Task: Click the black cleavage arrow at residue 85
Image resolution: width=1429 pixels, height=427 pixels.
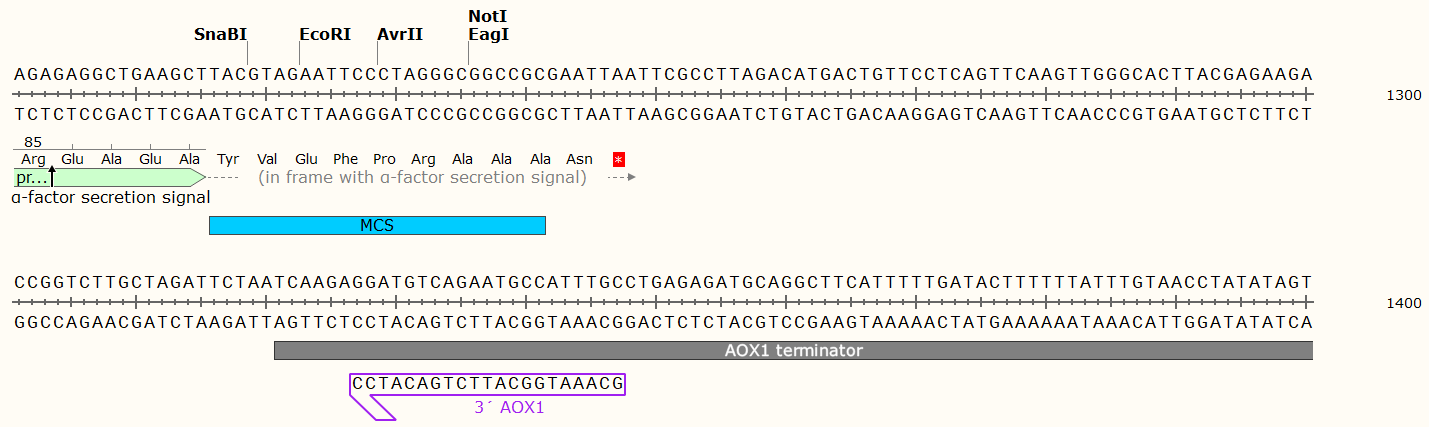Action: (x=52, y=177)
